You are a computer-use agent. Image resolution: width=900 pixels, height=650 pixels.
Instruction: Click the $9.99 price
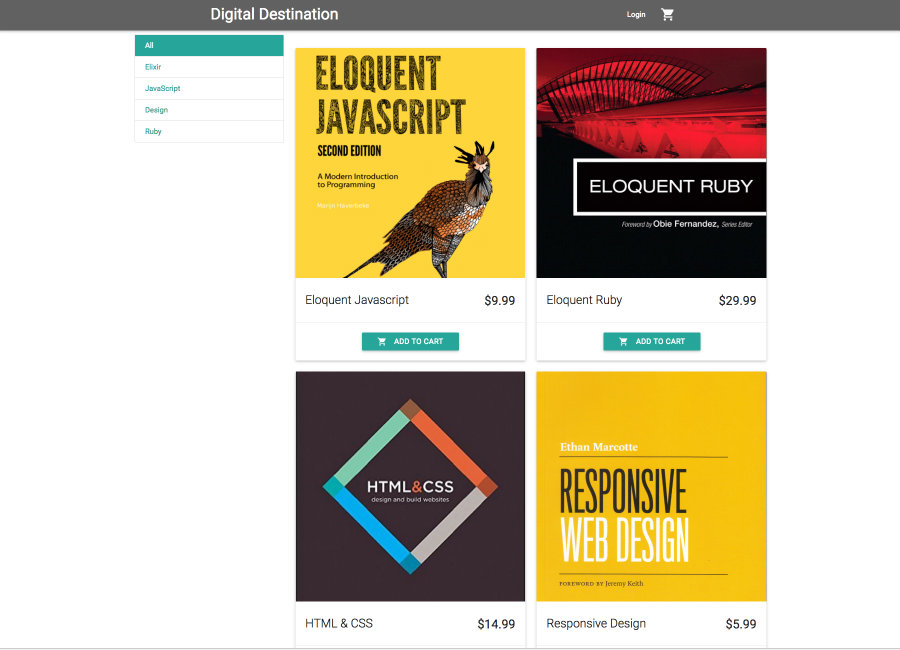coord(499,300)
